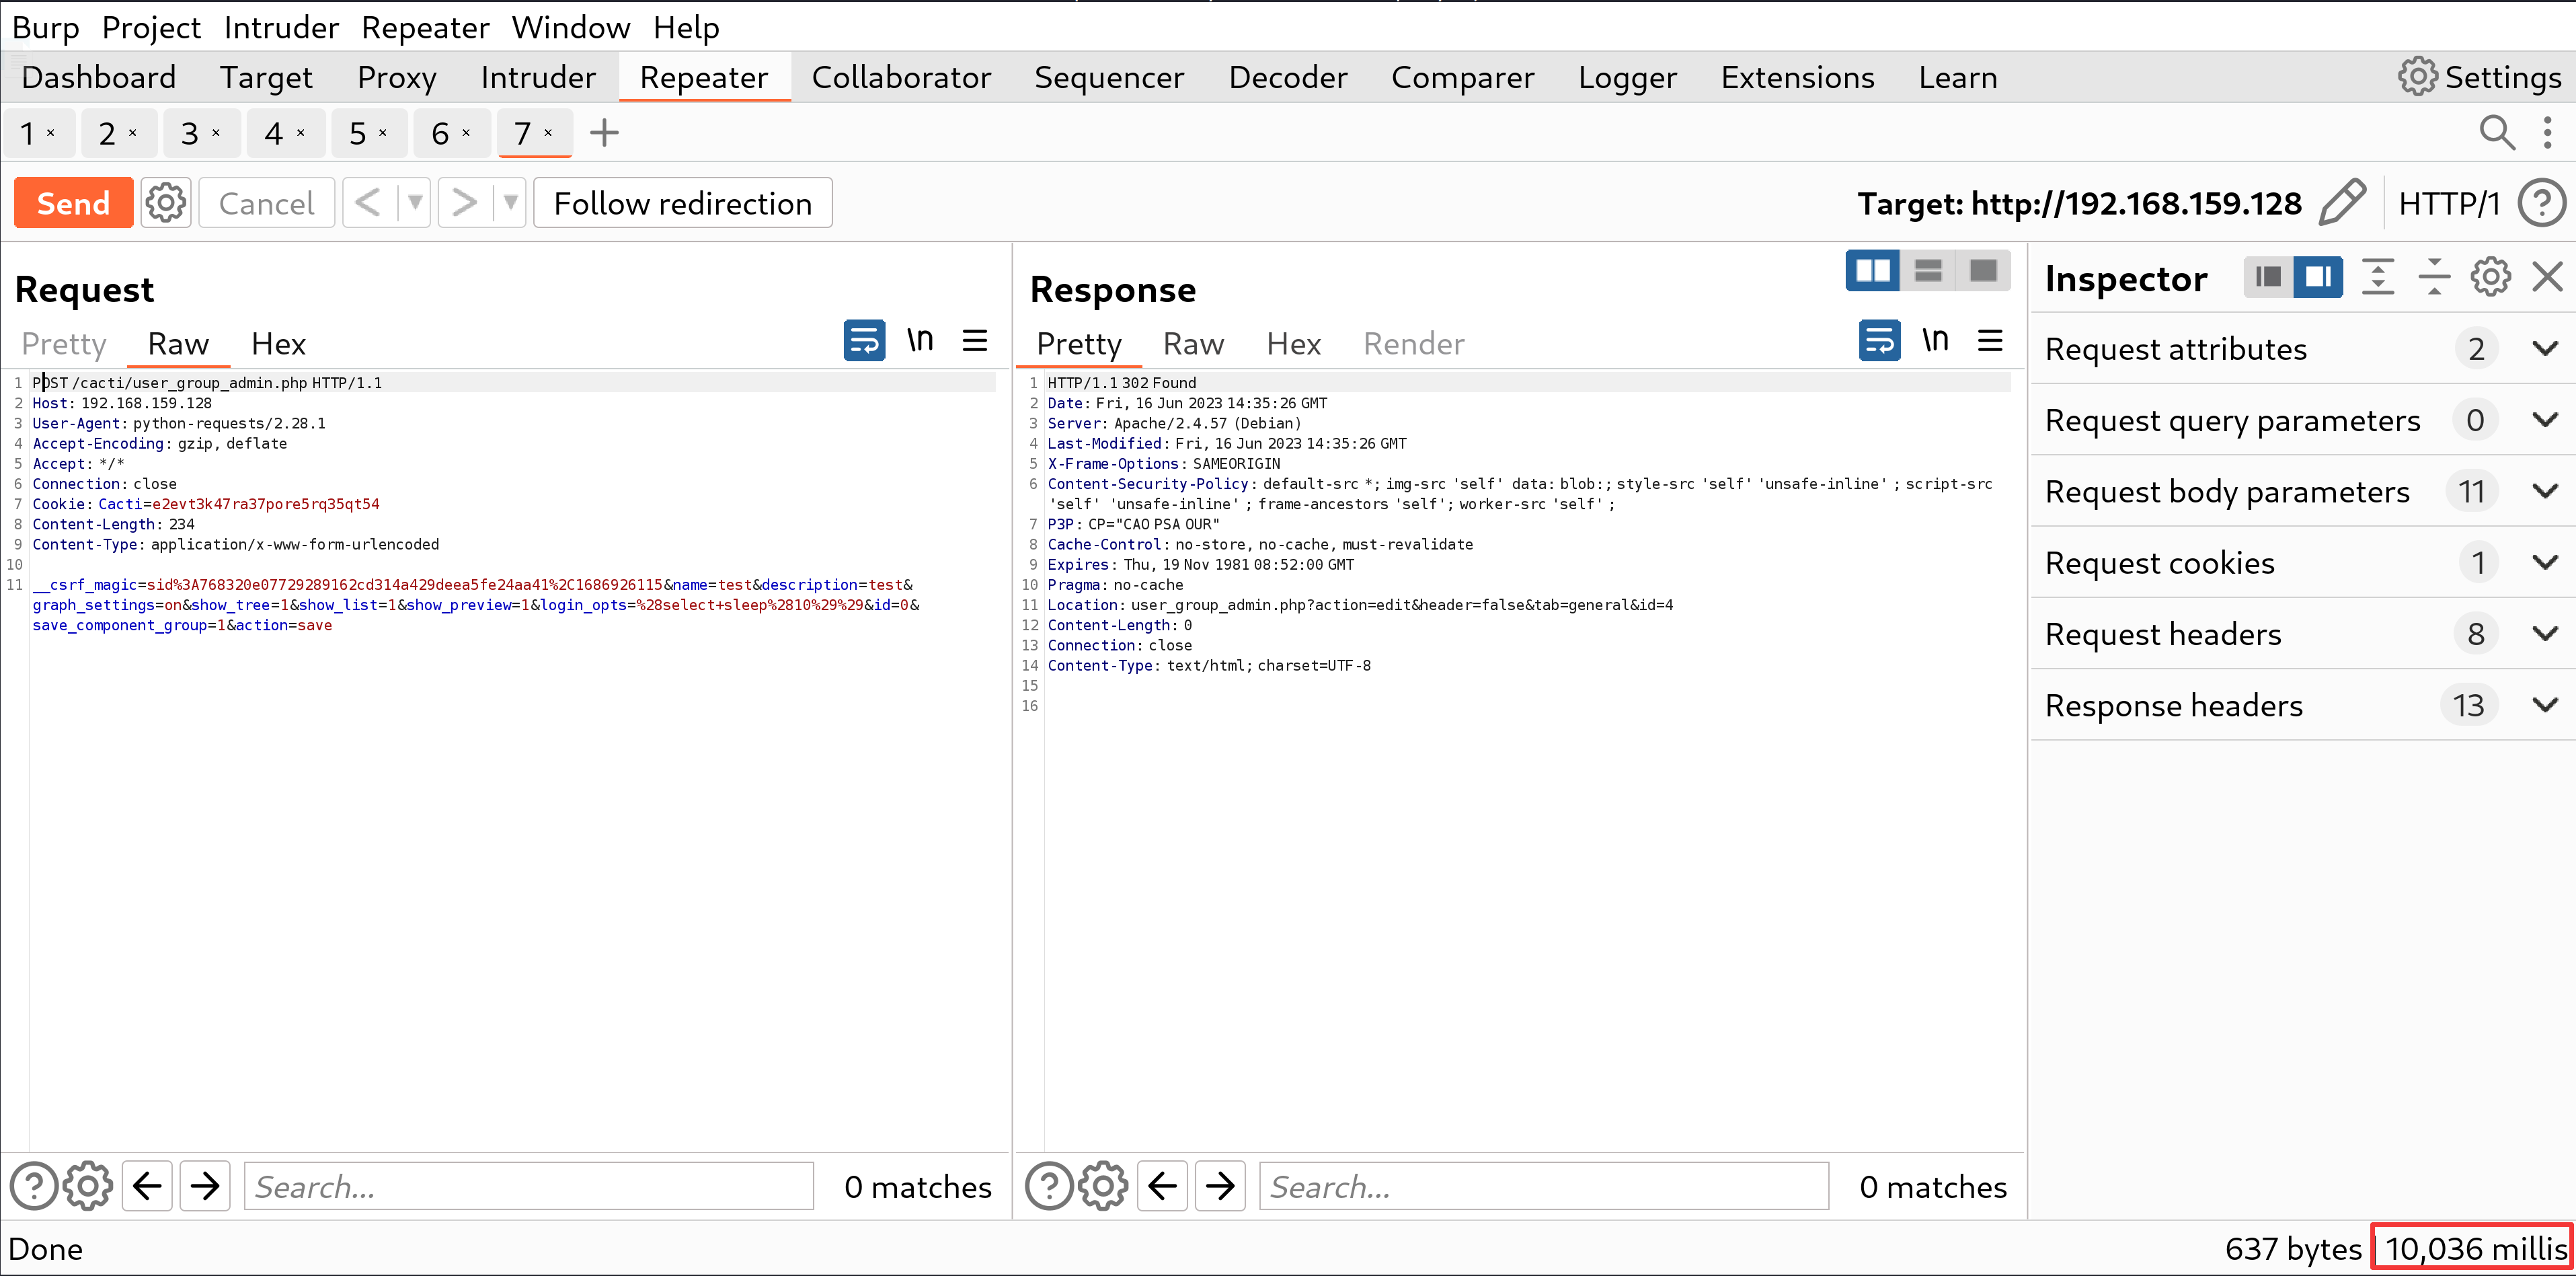Open the history back dropdown arrow
This screenshot has width=2576, height=1276.
[415, 203]
